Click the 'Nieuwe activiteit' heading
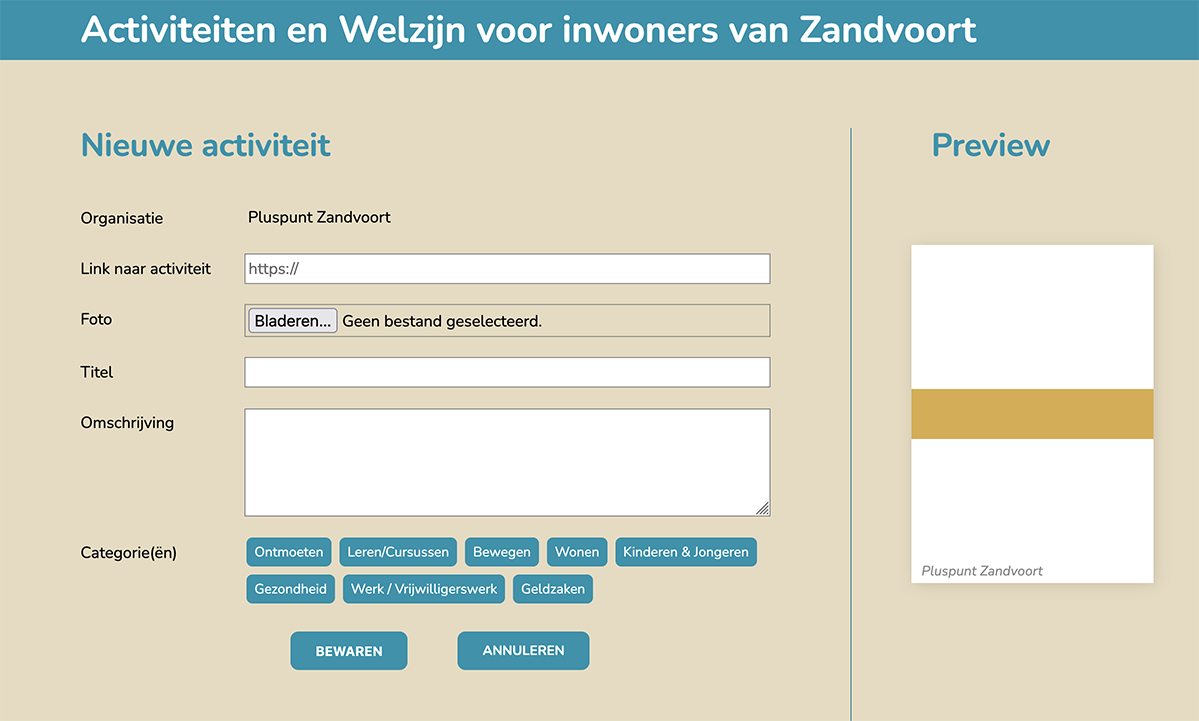Screen dimensions: 1199x721 click(206, 145)
